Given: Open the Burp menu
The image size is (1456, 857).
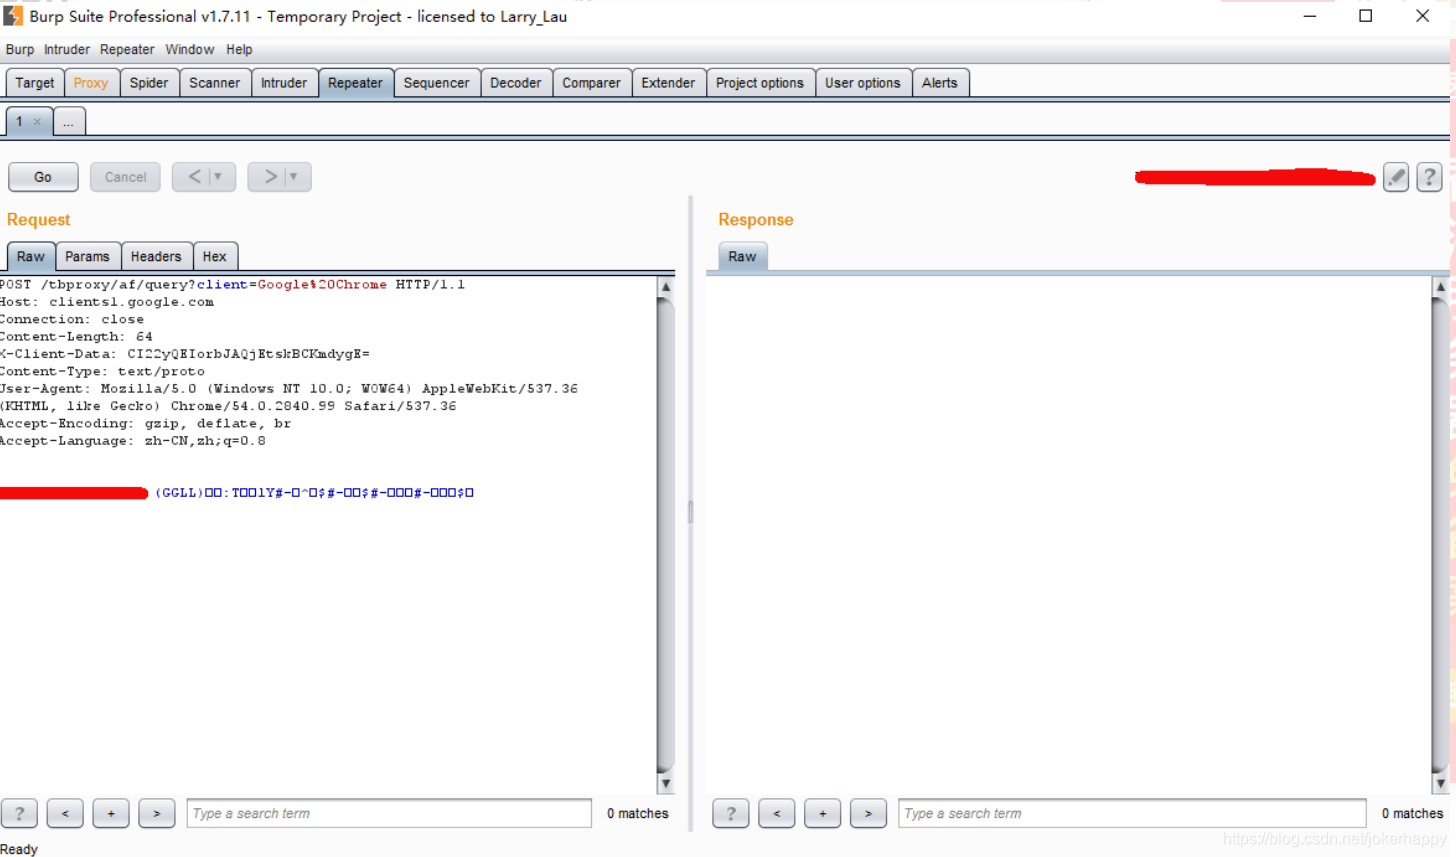Looking at the screenshot, I should [20, 49].
